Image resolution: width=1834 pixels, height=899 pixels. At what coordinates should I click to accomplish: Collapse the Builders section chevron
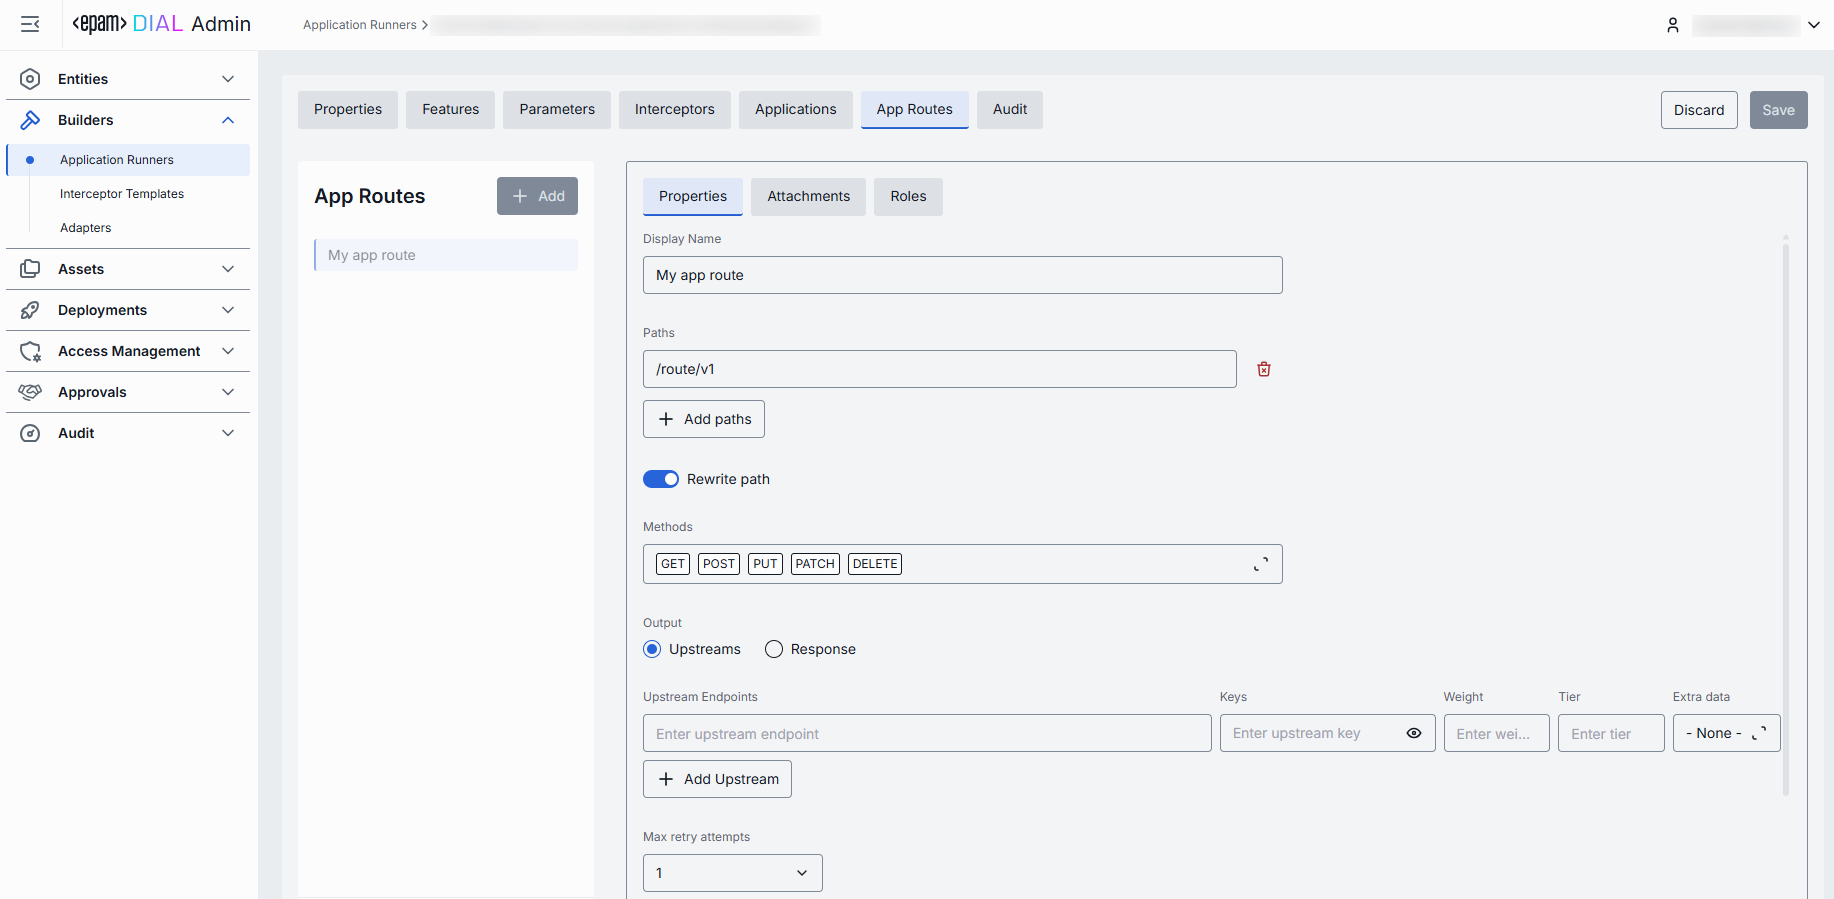point(228,120)
